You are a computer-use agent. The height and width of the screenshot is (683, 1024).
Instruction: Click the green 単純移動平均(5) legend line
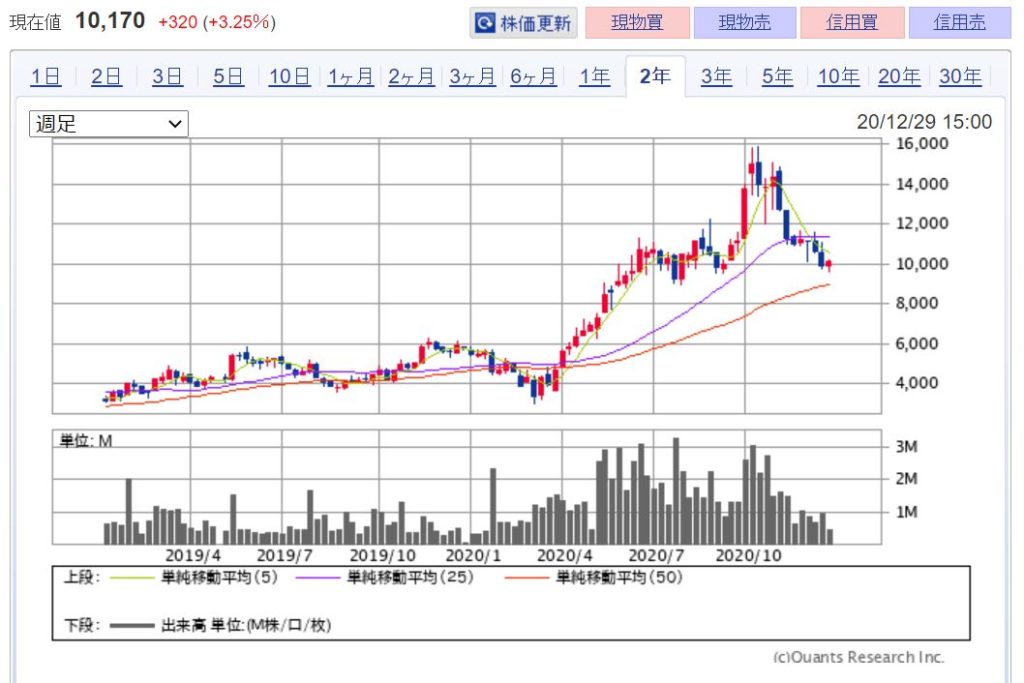point(130,577)
